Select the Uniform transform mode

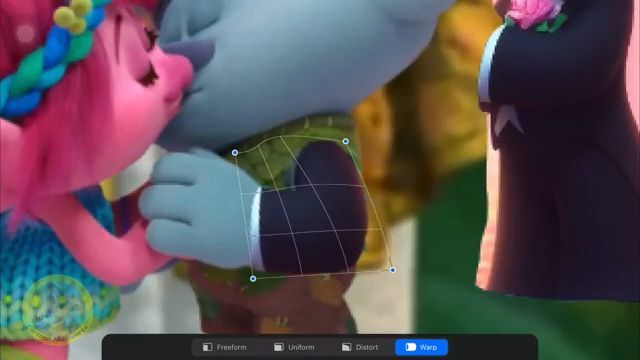pos(294,347)
